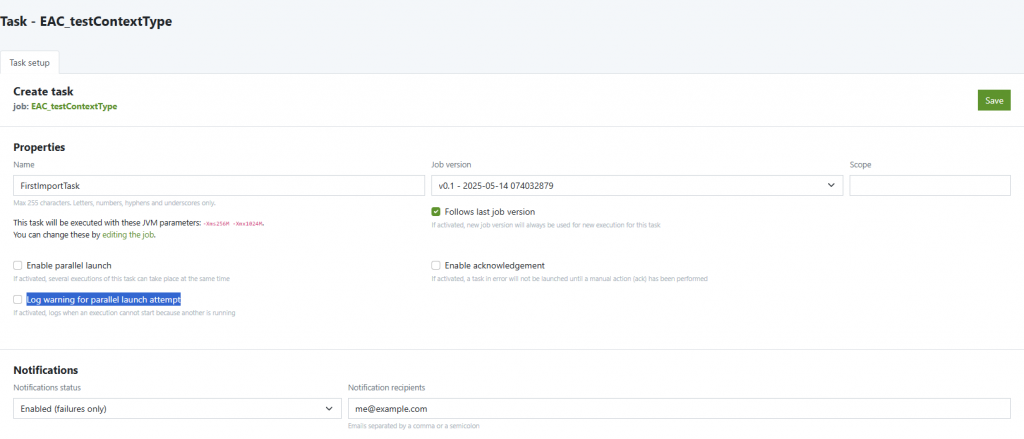This screenshot has width=1024, height=439.
Task: Tick the Enable acknowledgement checkbox
Action: tap(436, 265)
